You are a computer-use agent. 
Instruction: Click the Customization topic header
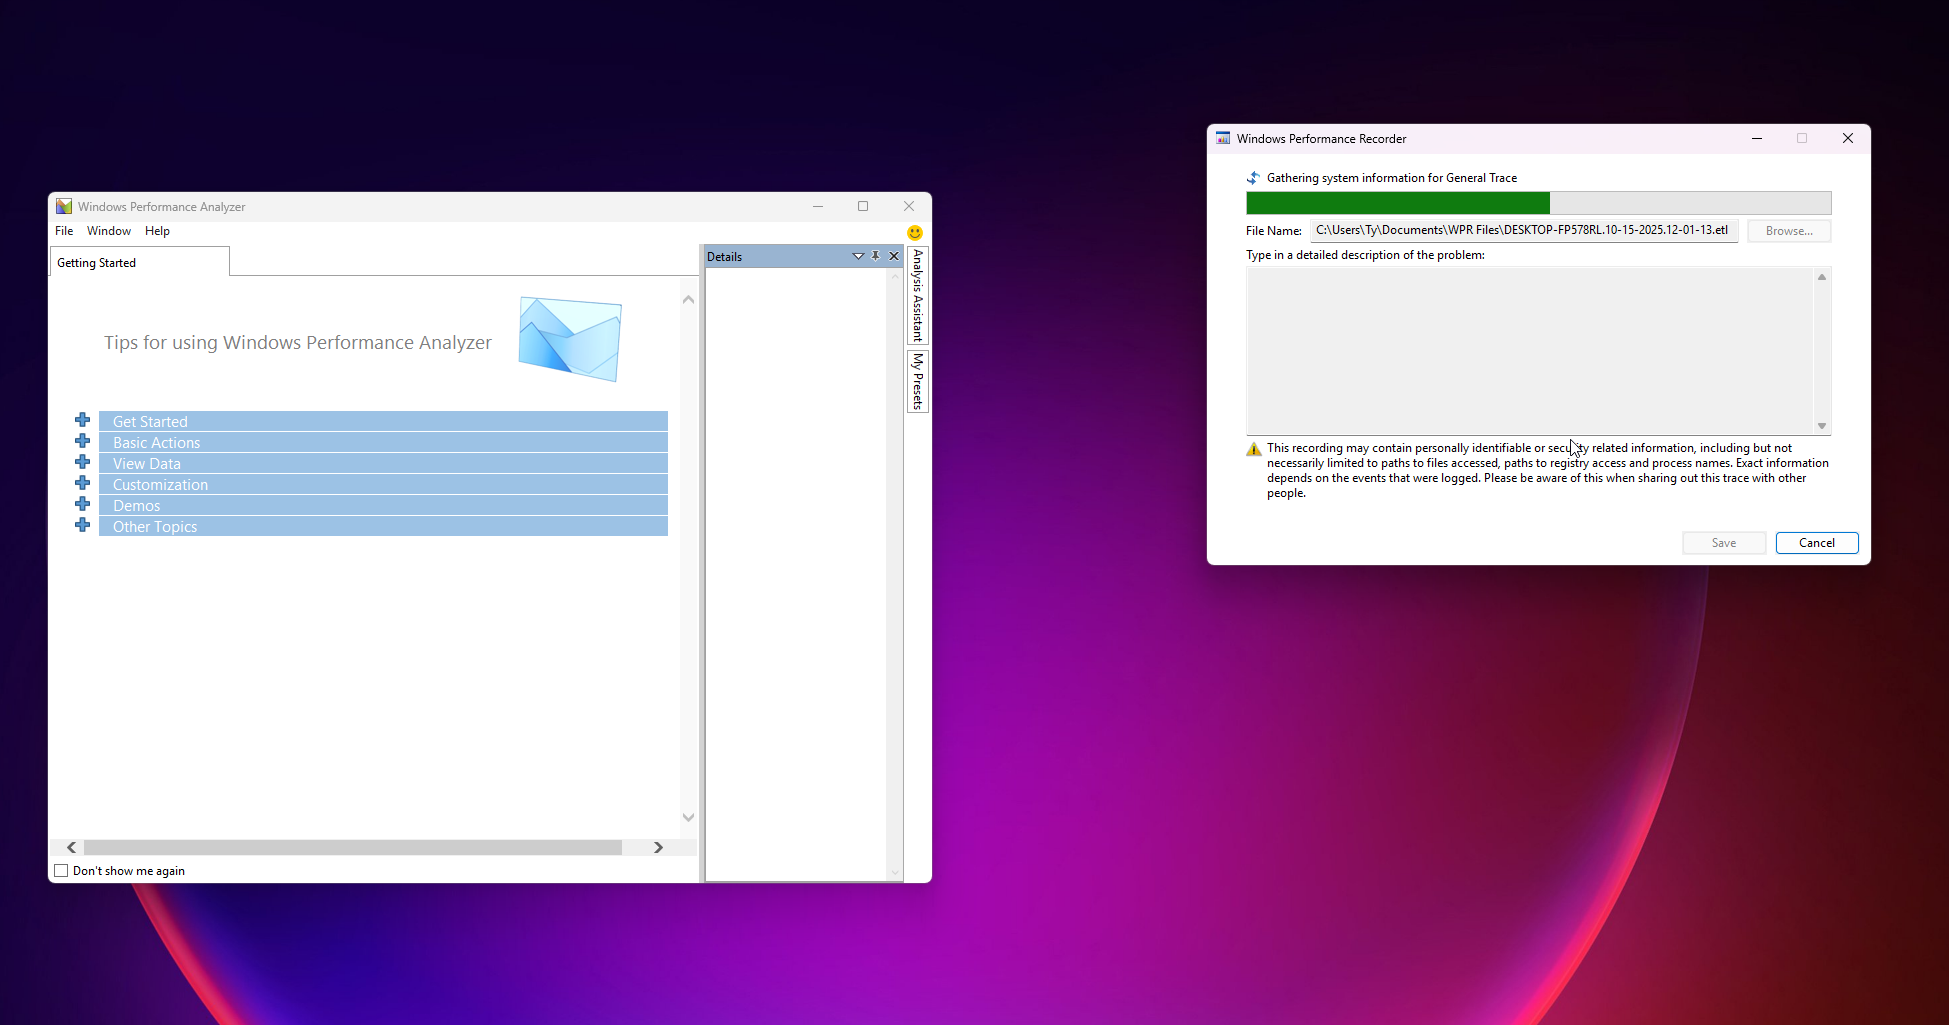[383, 484]
